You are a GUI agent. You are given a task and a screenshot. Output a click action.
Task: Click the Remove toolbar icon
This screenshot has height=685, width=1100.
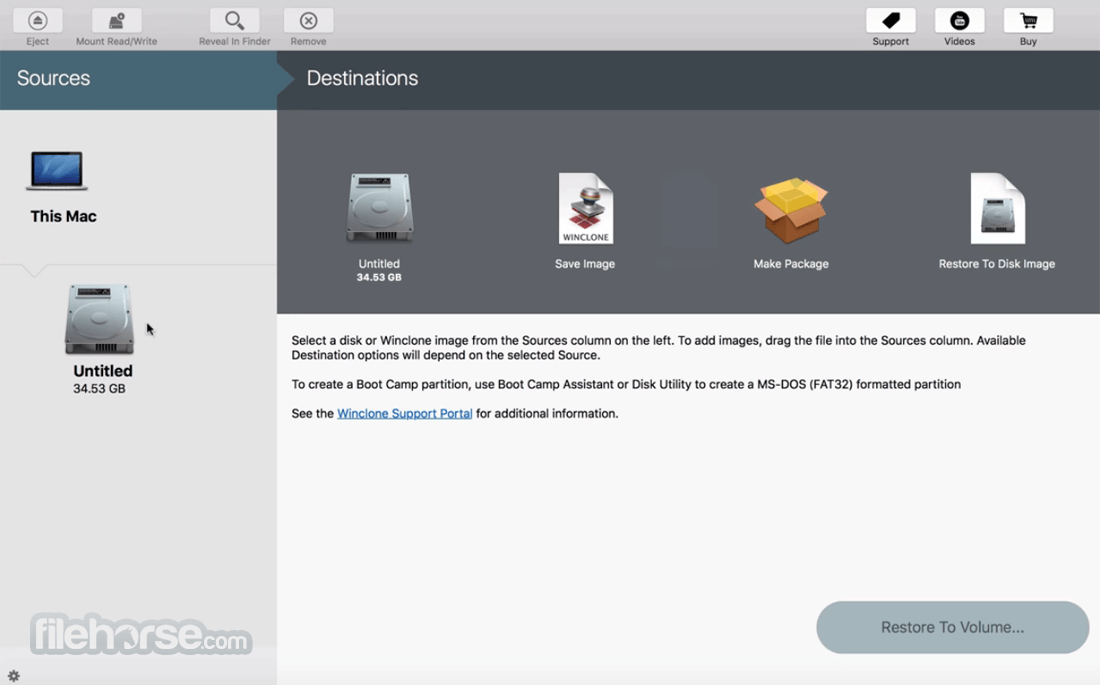point(309,21)
